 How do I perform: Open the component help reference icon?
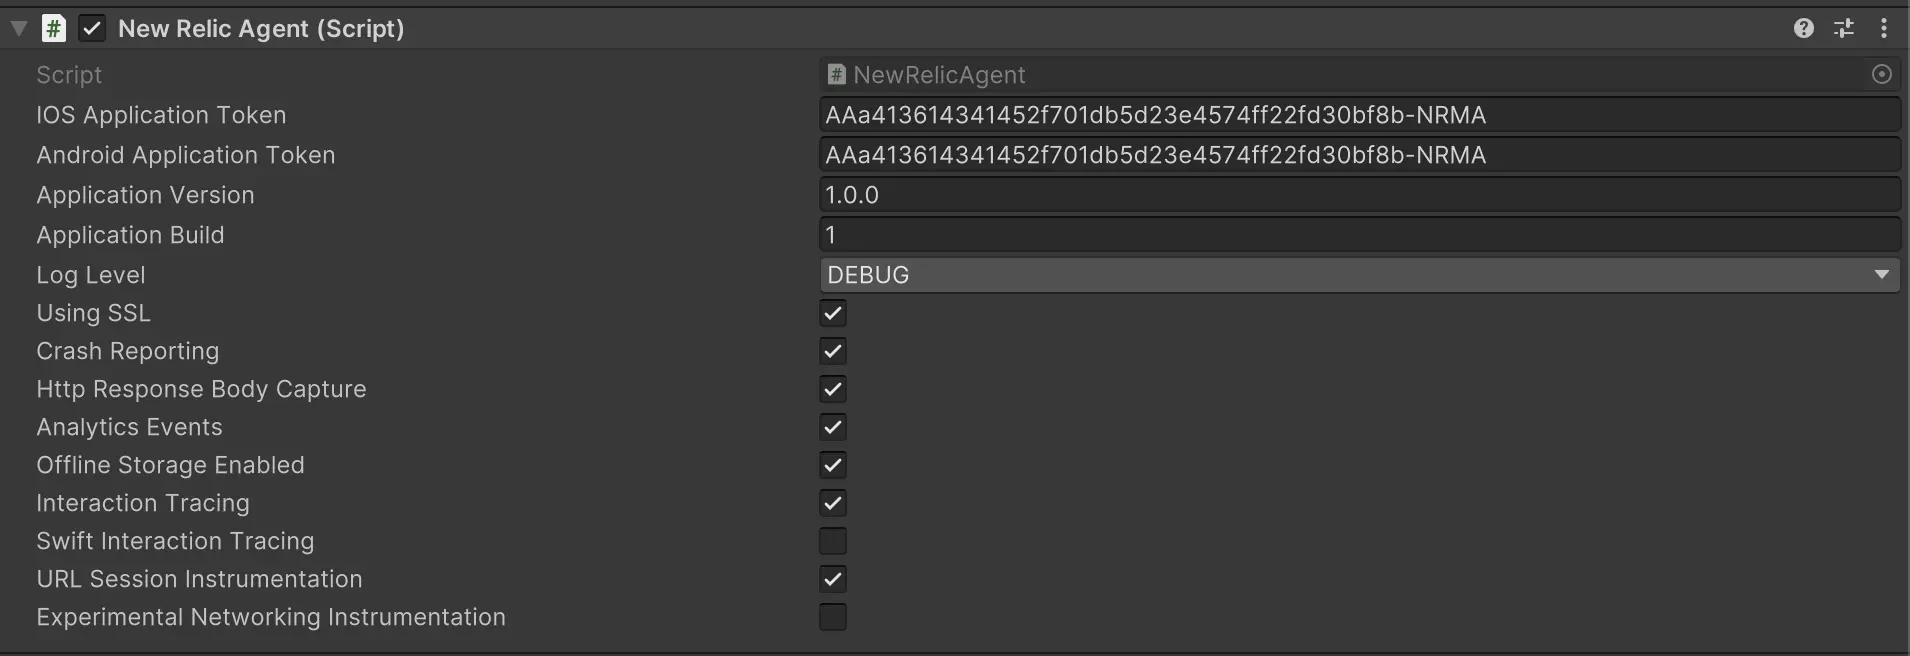pos(1803,28)
